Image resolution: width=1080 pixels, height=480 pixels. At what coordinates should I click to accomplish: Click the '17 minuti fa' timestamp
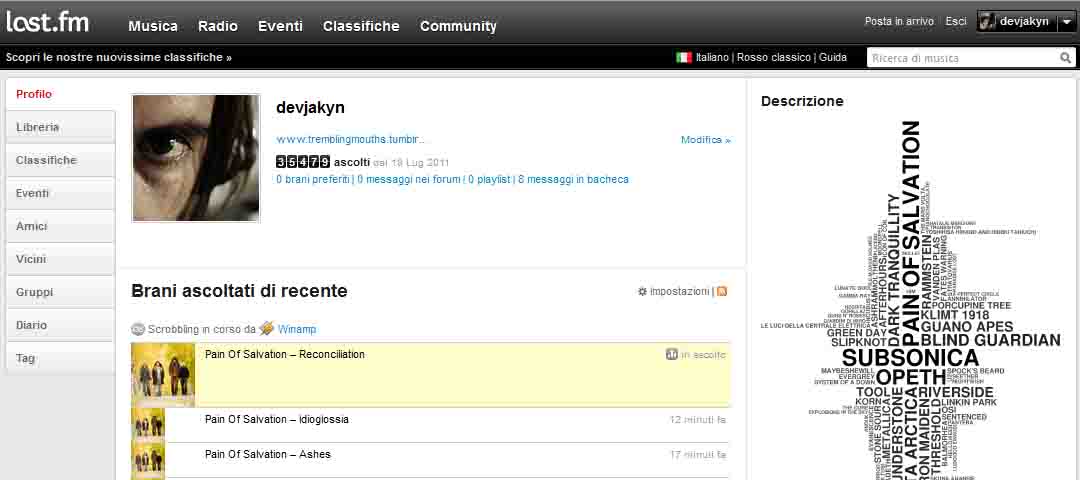pyautogui.click(x=698, y=455)
